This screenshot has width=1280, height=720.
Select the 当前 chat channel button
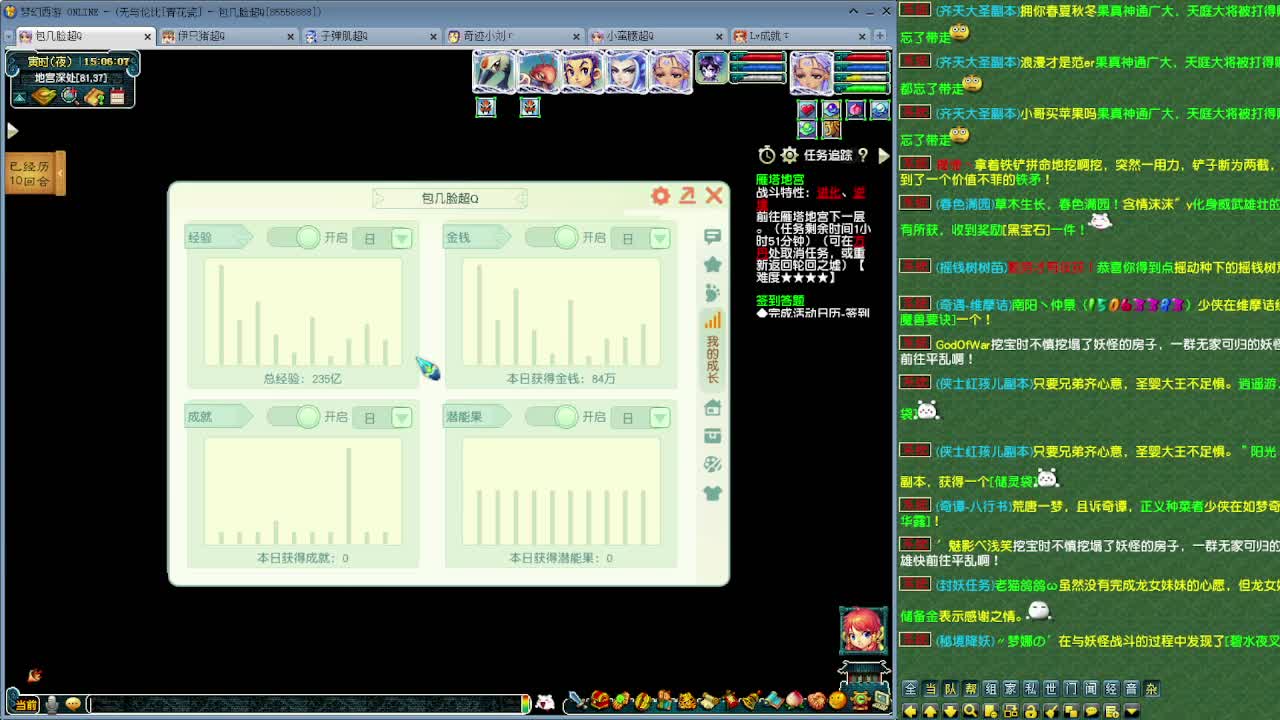point(26,705)
